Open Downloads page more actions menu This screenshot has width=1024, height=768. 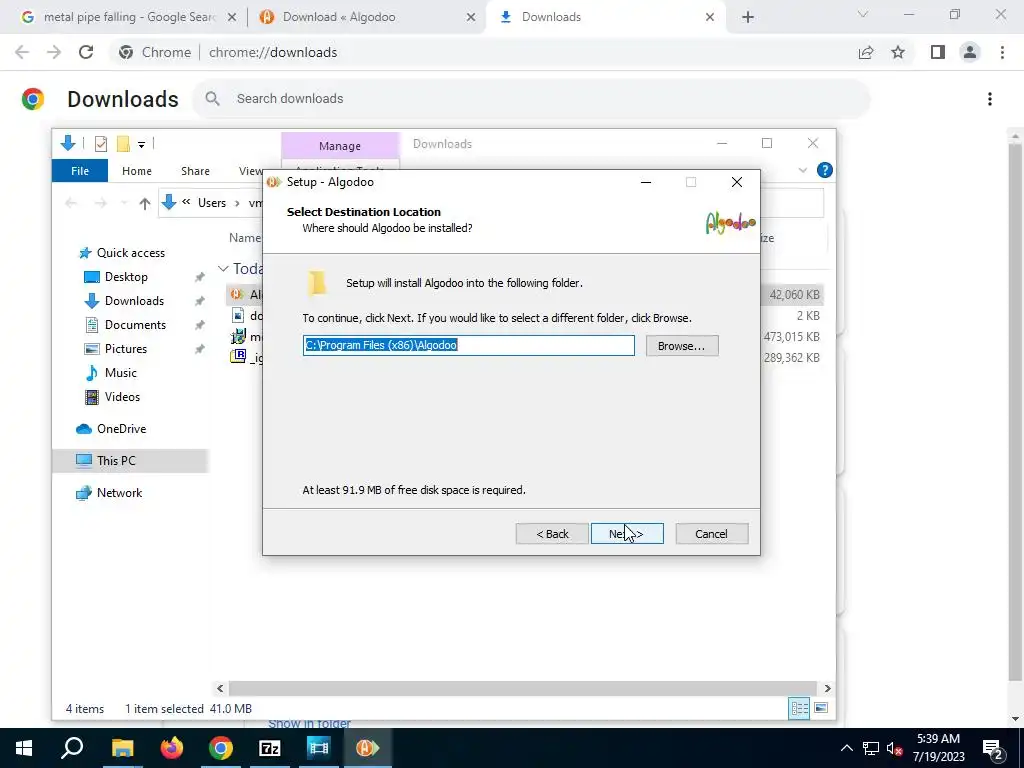989,99
